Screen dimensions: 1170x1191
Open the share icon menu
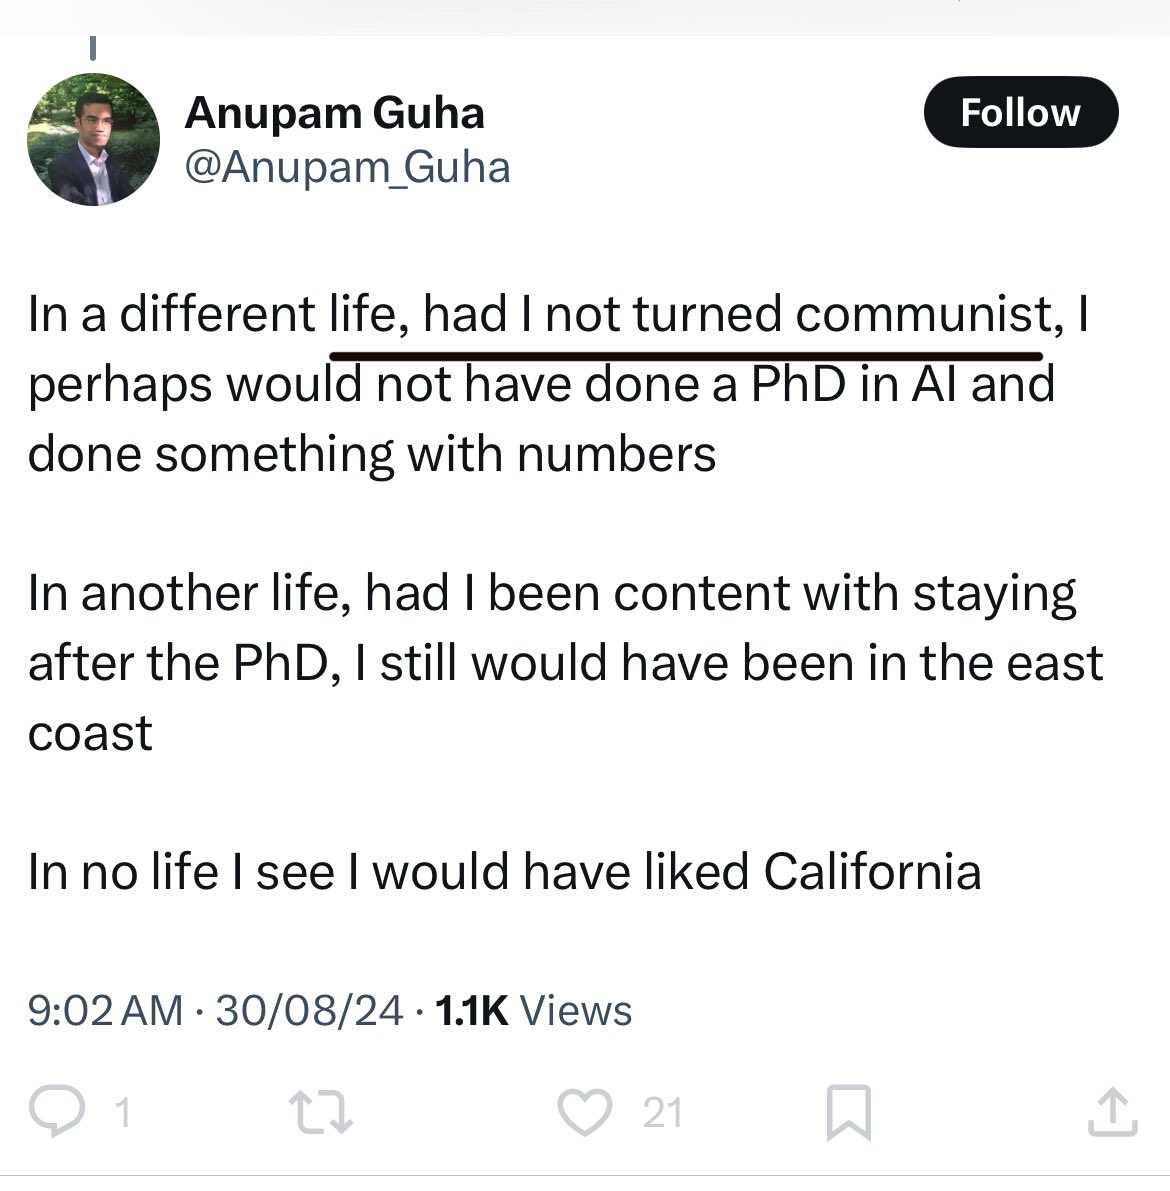(x=1112, y=1112)
